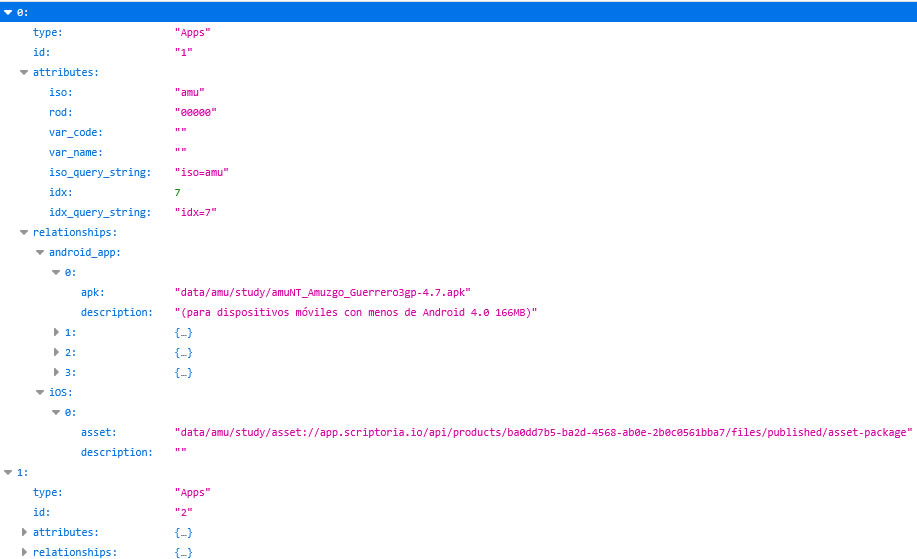Collapse top-level item 1
The width and height of the screenshot is (917, 559).
9,472
